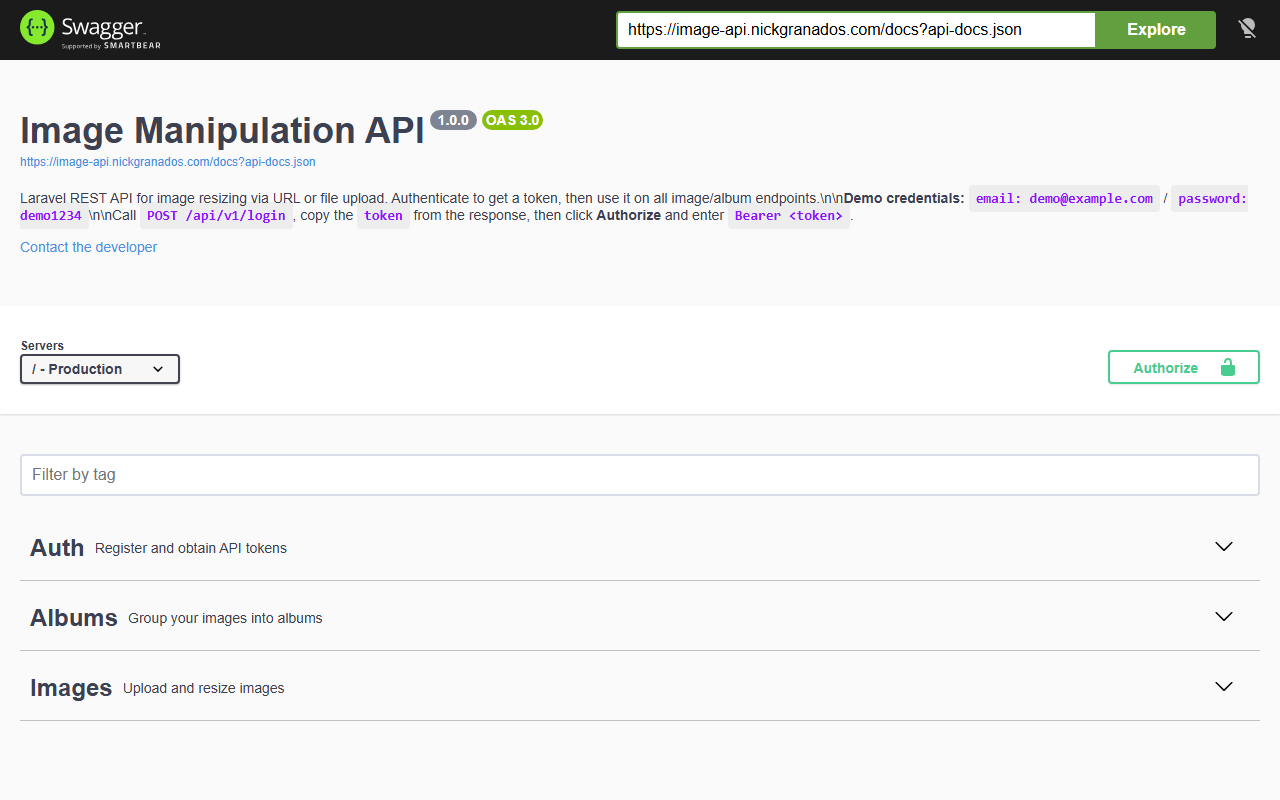Click the 'email: demo@example.com' code text

1064,199
